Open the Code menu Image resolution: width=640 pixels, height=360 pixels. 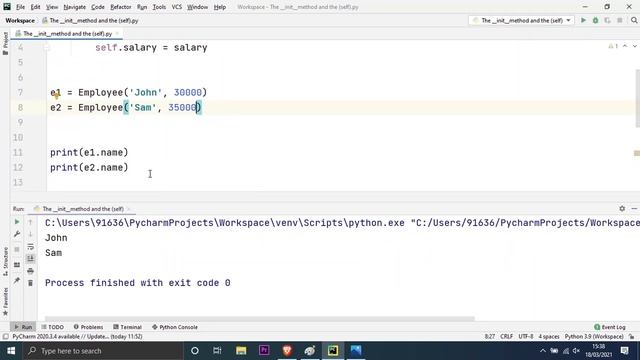(x=98, y=7)
